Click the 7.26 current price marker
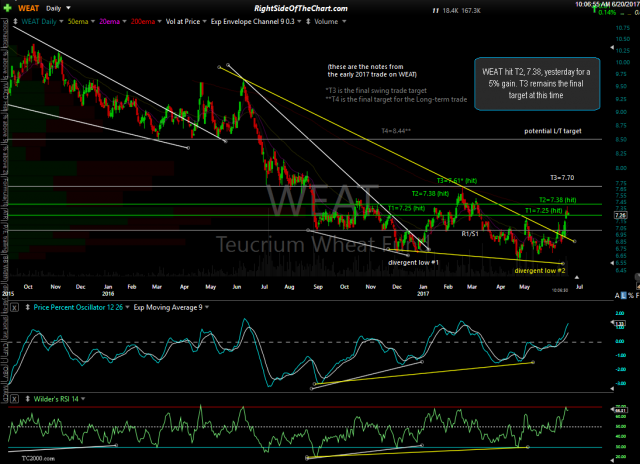 point(620,215)
